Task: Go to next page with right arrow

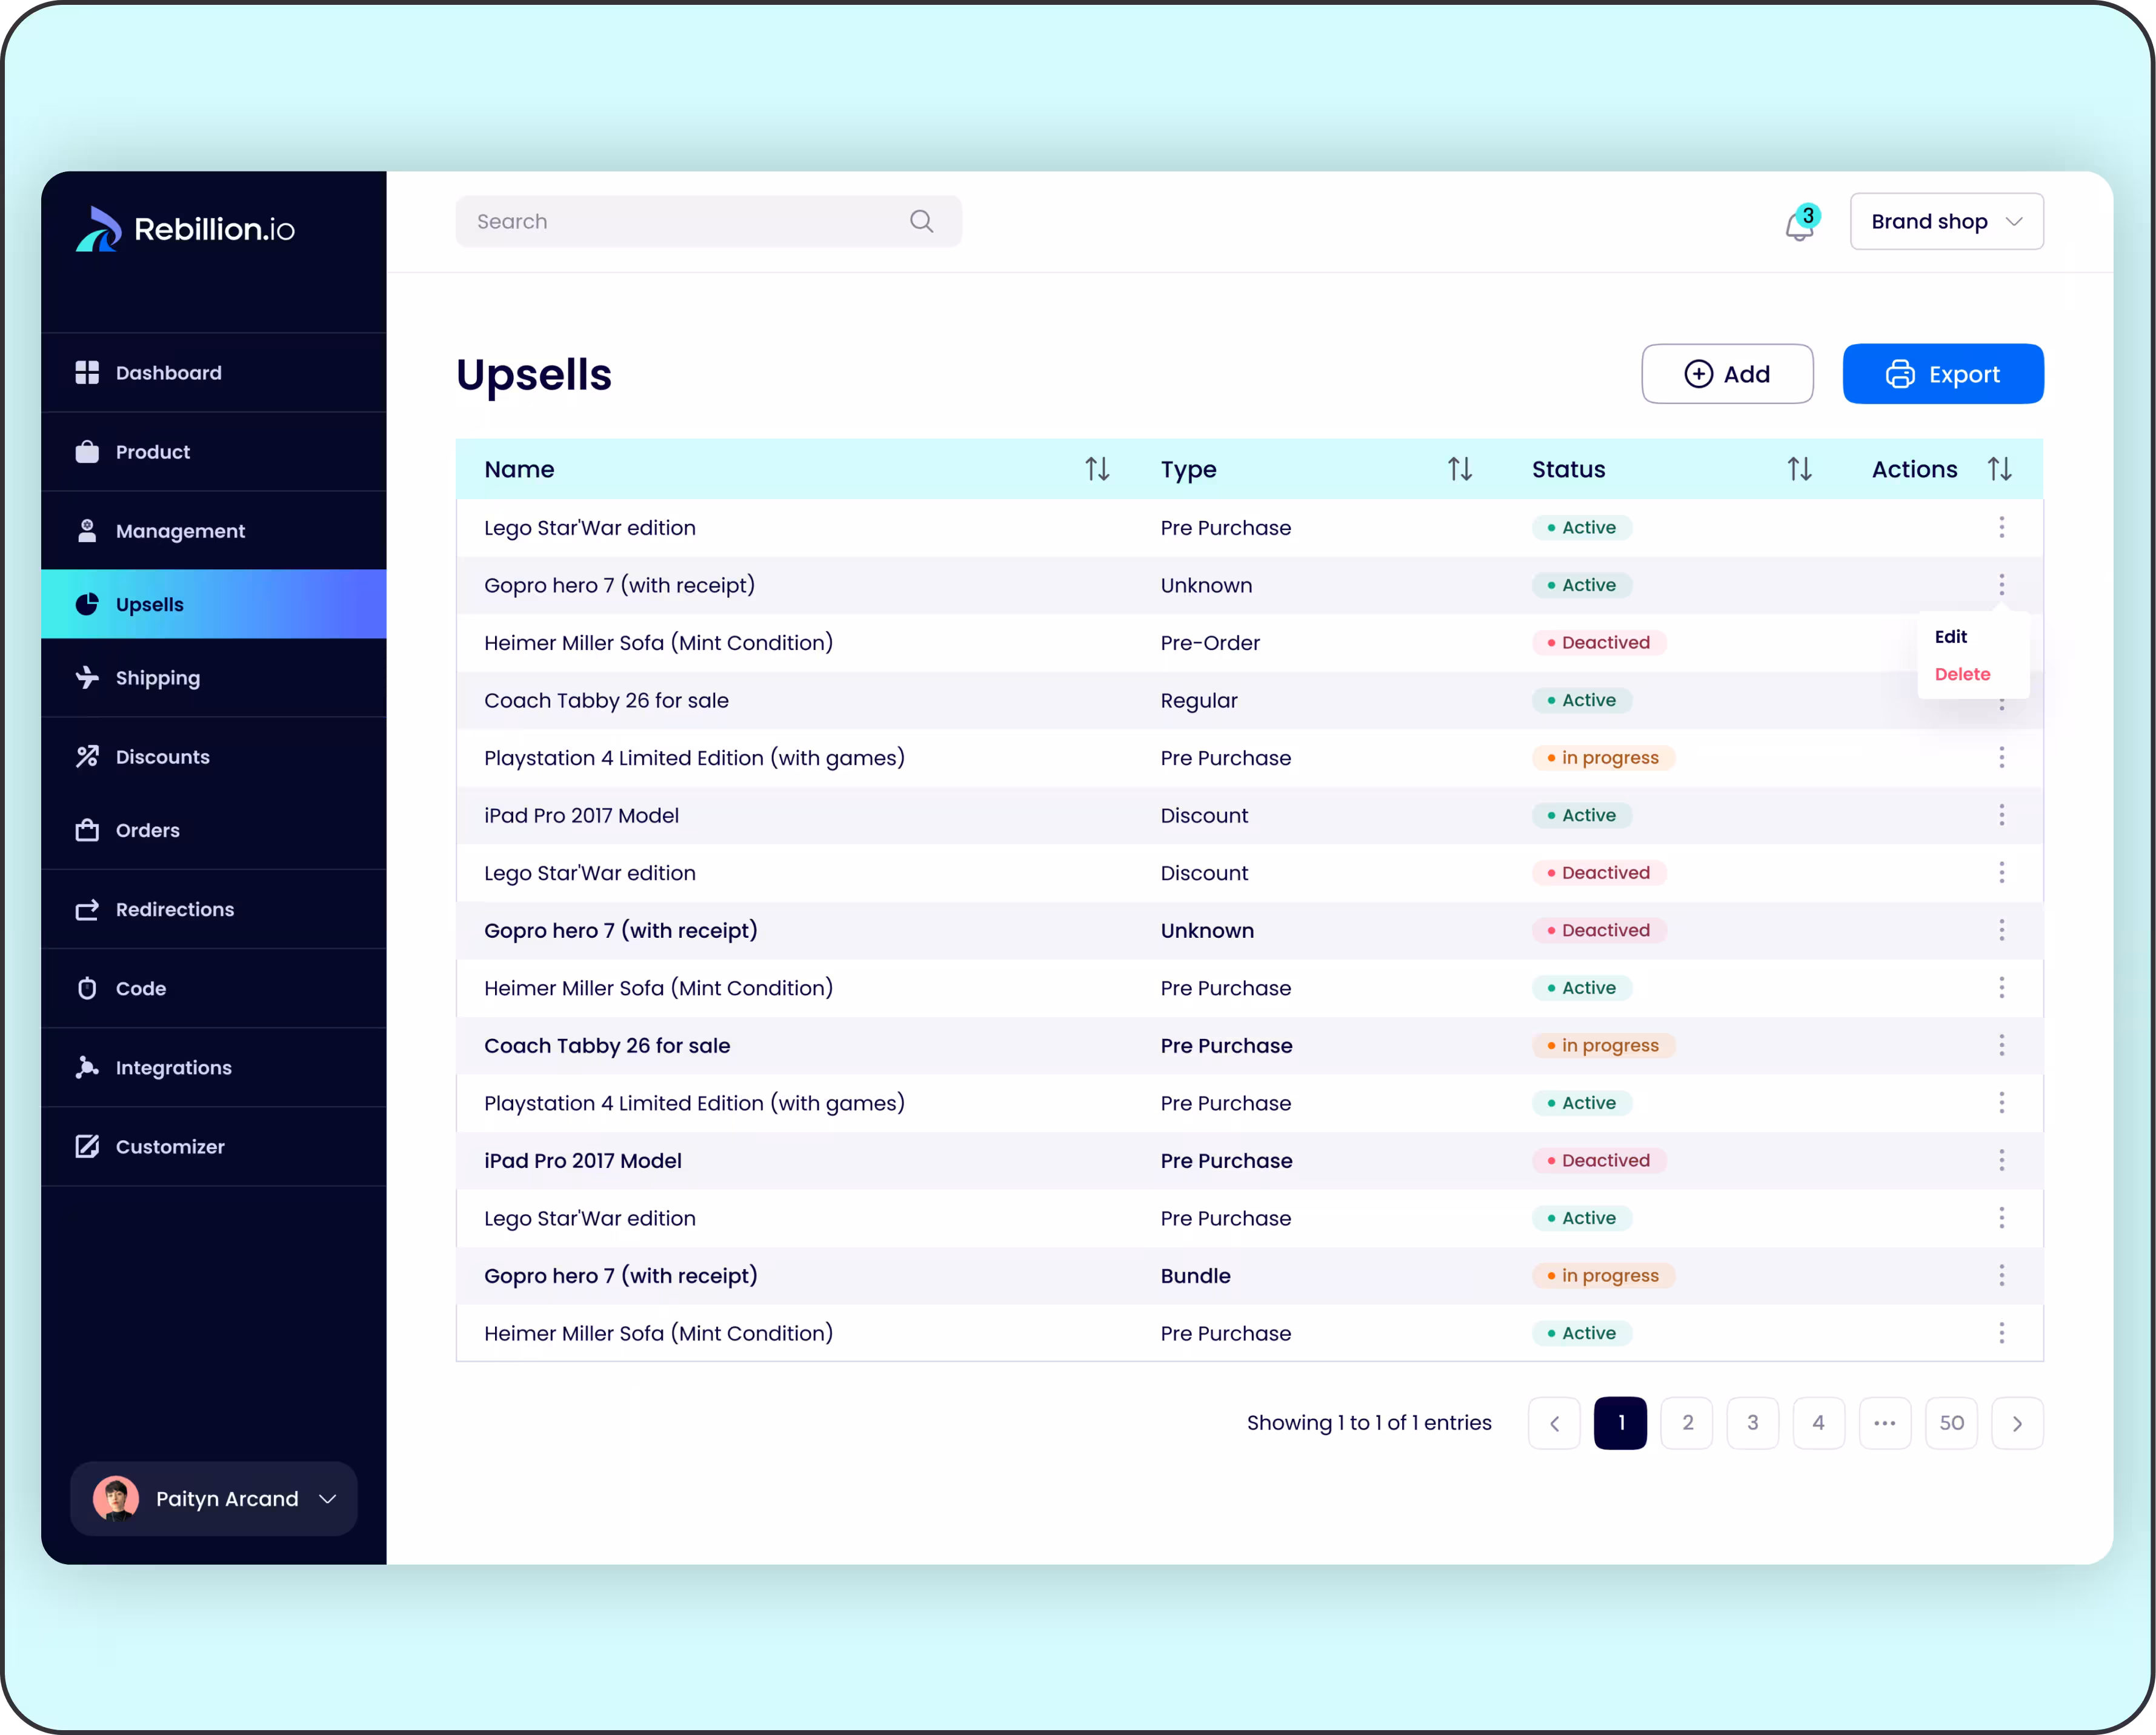Action: click(2017, 1422)
